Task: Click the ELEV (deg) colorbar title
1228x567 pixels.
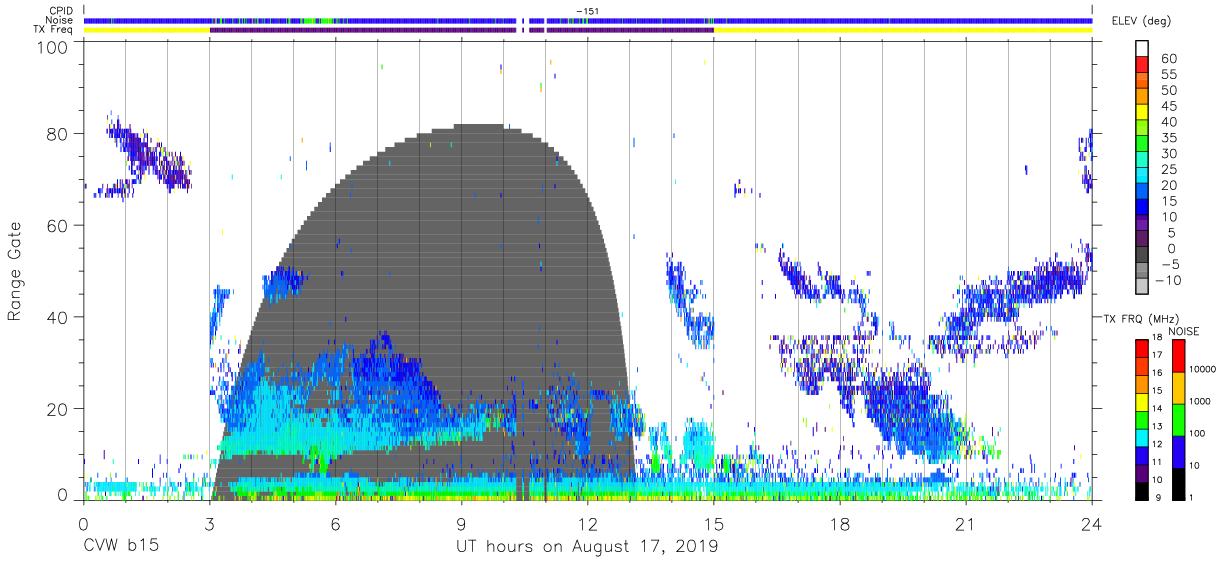Action: coord(1139,21)
